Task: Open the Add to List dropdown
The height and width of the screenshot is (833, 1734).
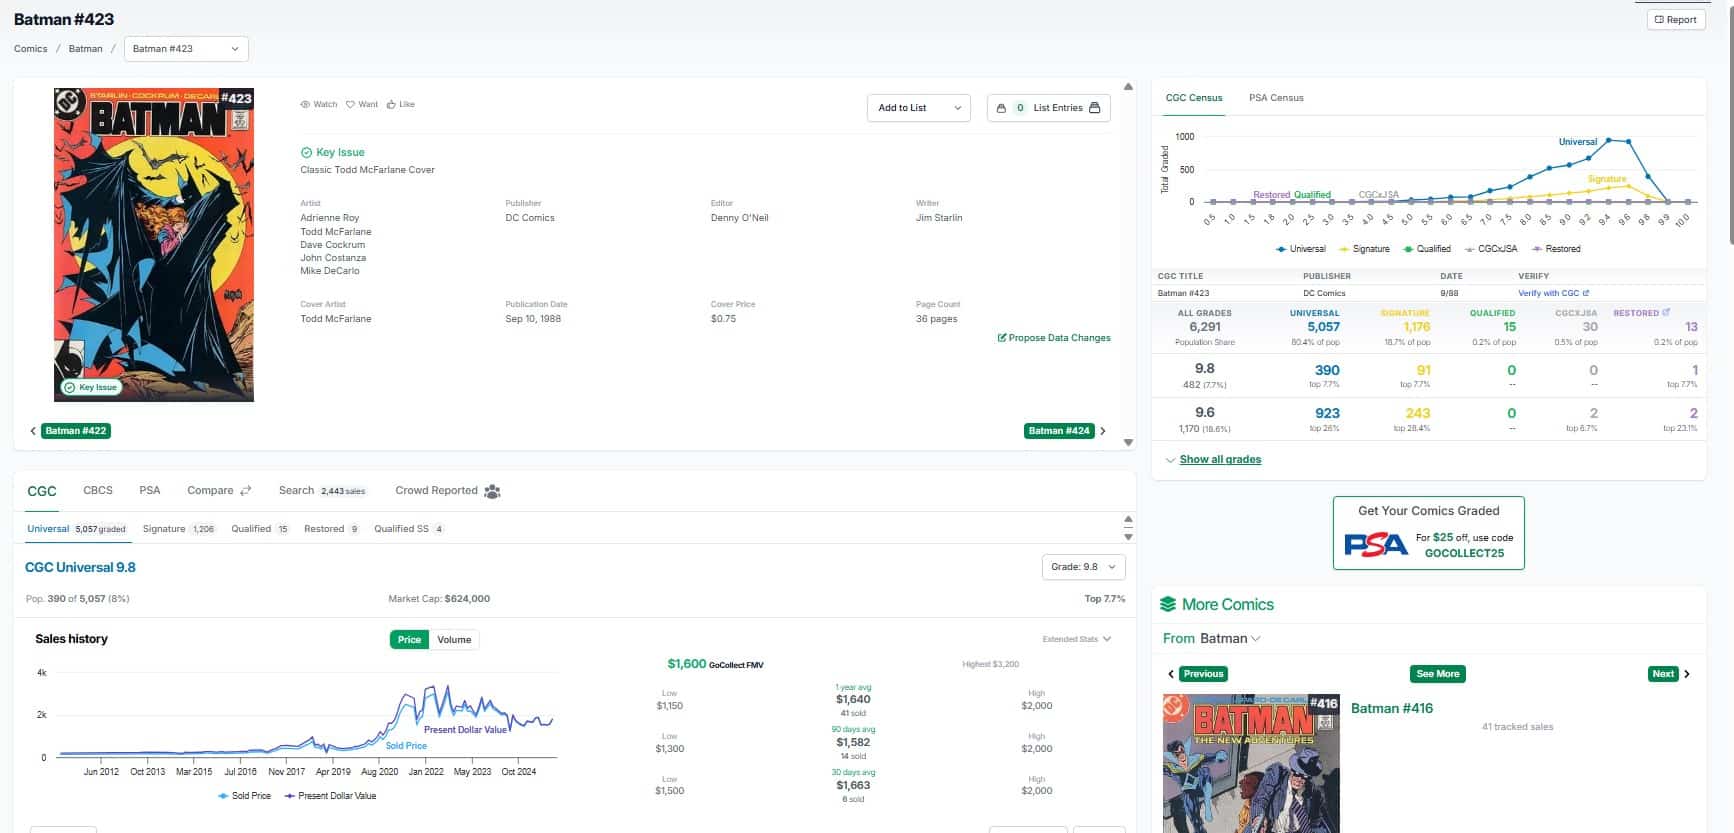Action: [x=918, y=108]
